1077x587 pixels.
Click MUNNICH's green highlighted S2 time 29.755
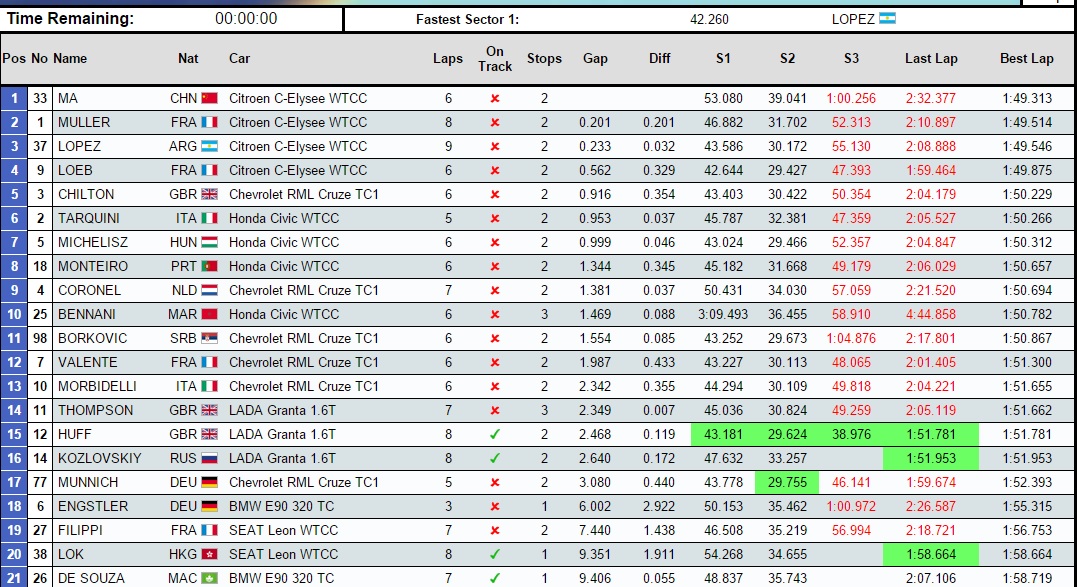click(x=787, y=482)
